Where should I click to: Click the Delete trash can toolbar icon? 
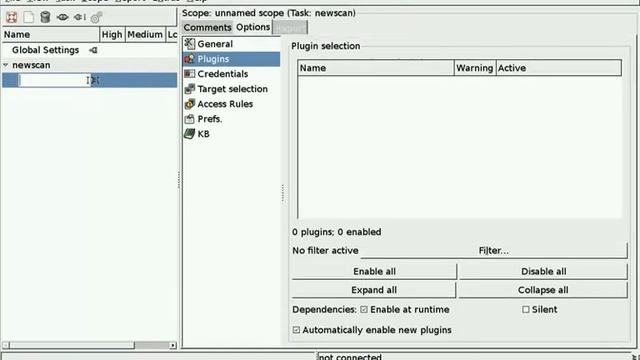(45, 17)
